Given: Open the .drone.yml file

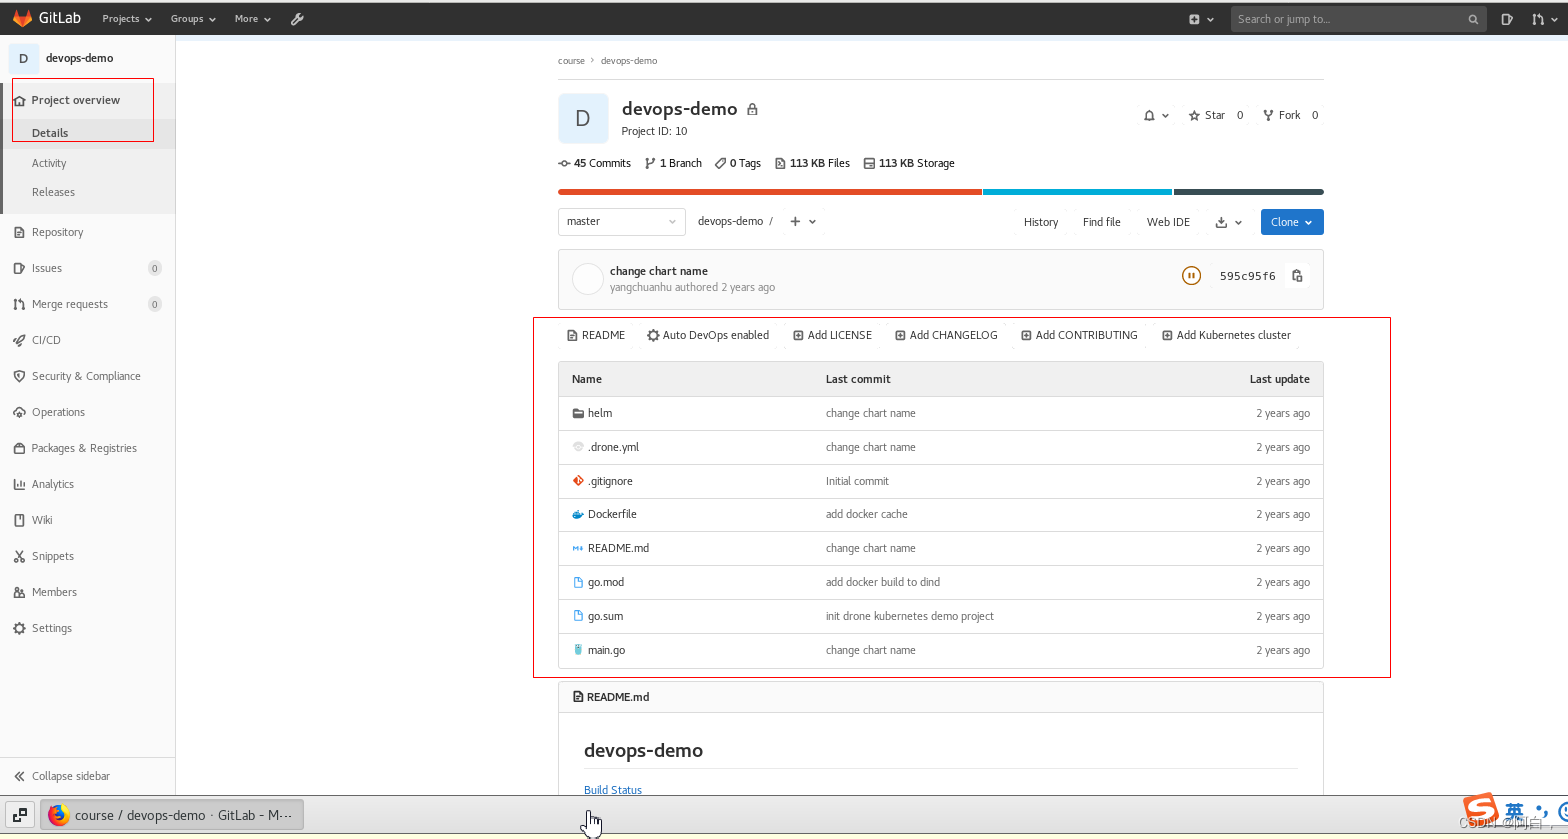Looking at the screenshot, I should [613, 447].
